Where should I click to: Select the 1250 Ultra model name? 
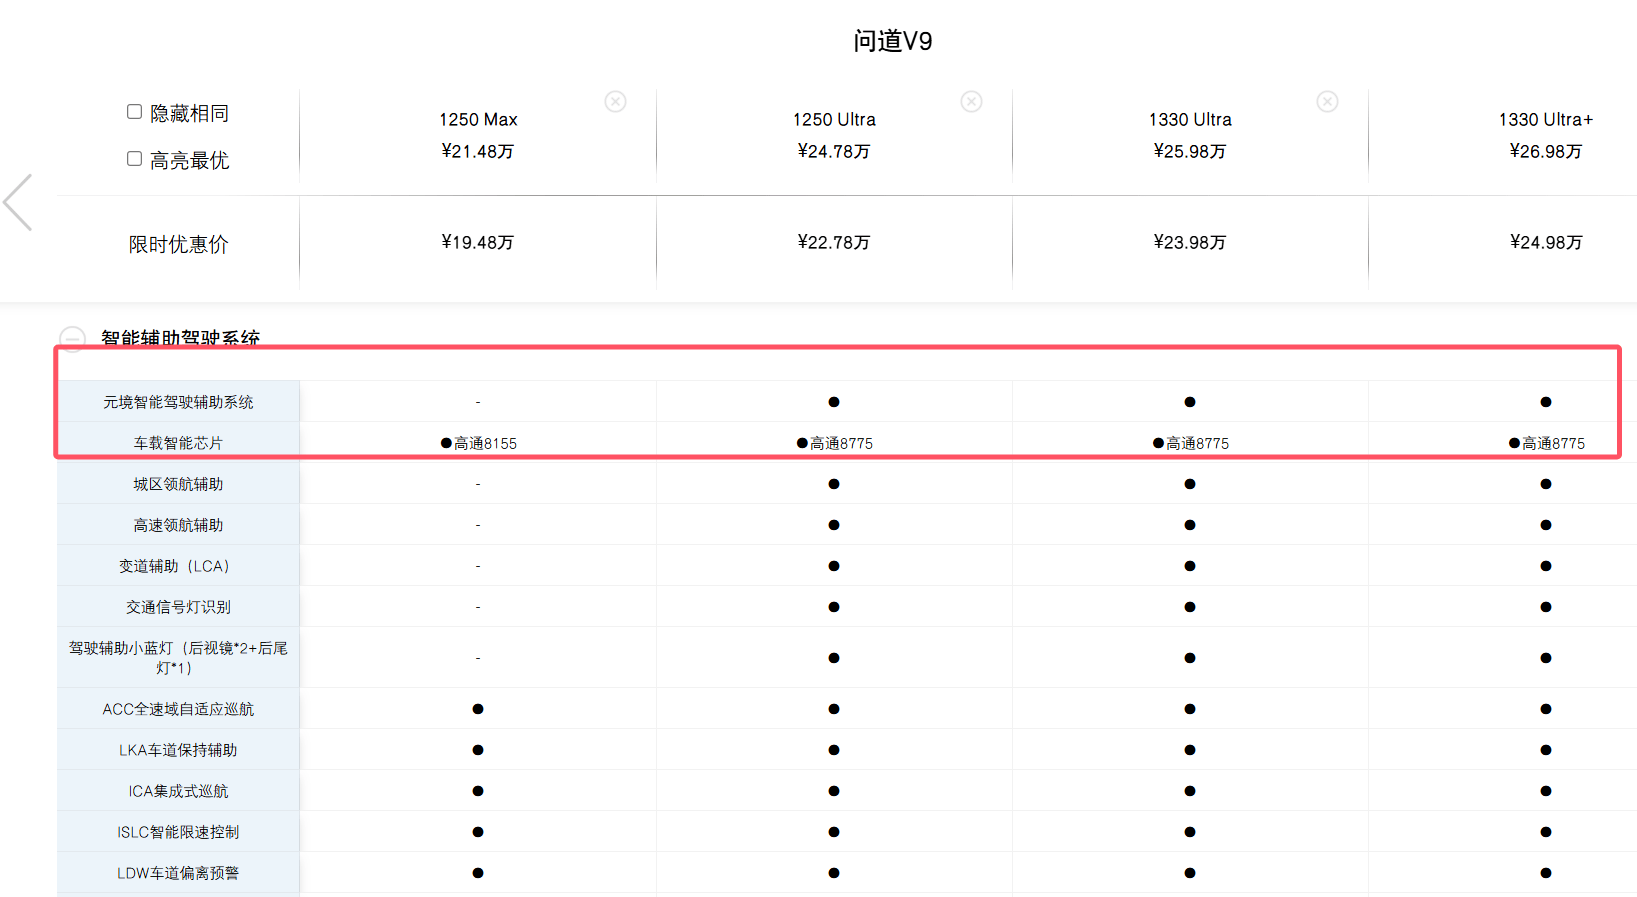834,119
